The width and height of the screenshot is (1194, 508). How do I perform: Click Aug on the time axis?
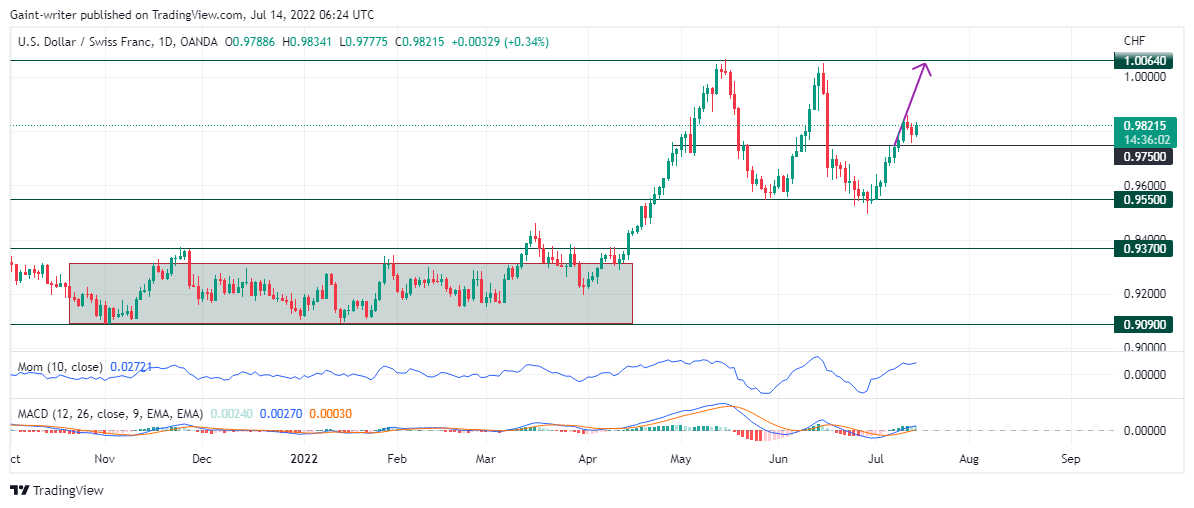coord(969,459)
